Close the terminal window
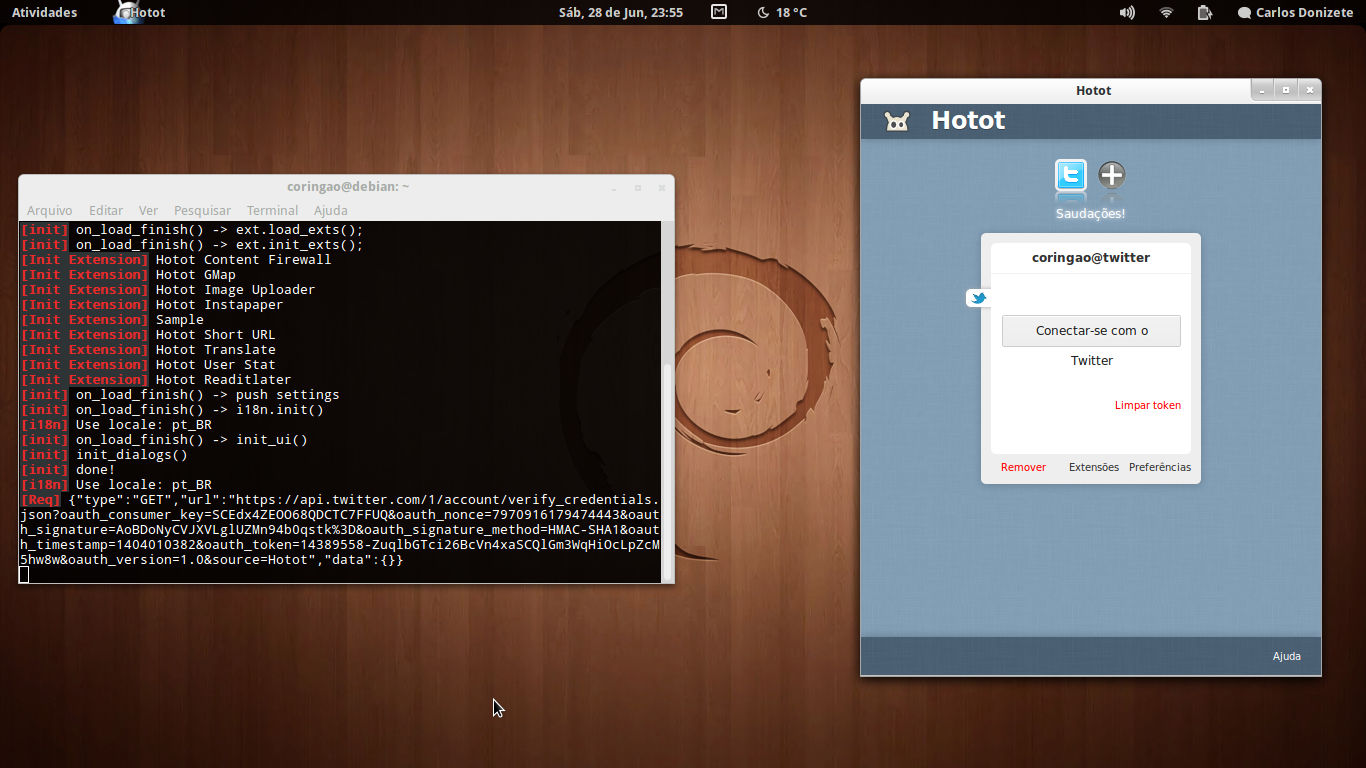The image size is (1366, 768). pos(661,187)
